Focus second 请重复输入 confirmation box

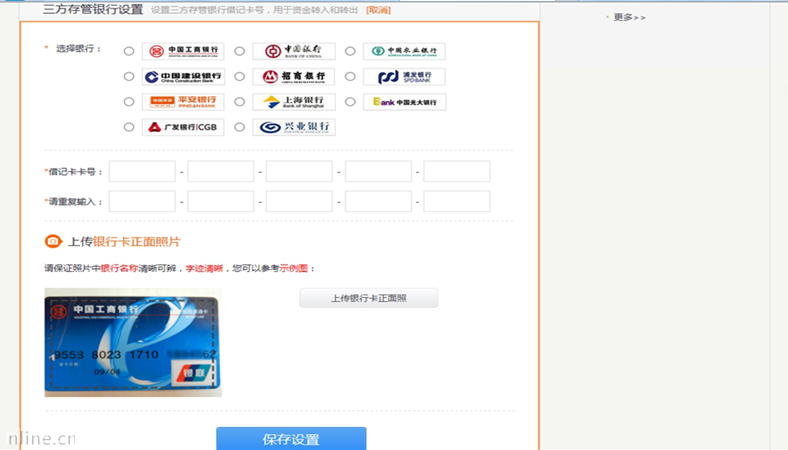221,201
